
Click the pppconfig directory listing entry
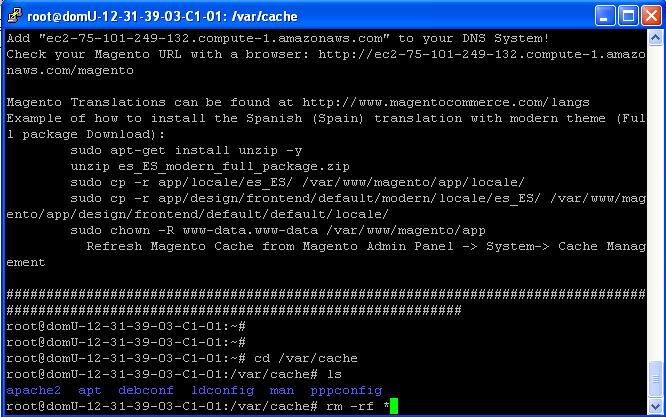(346, 391)
